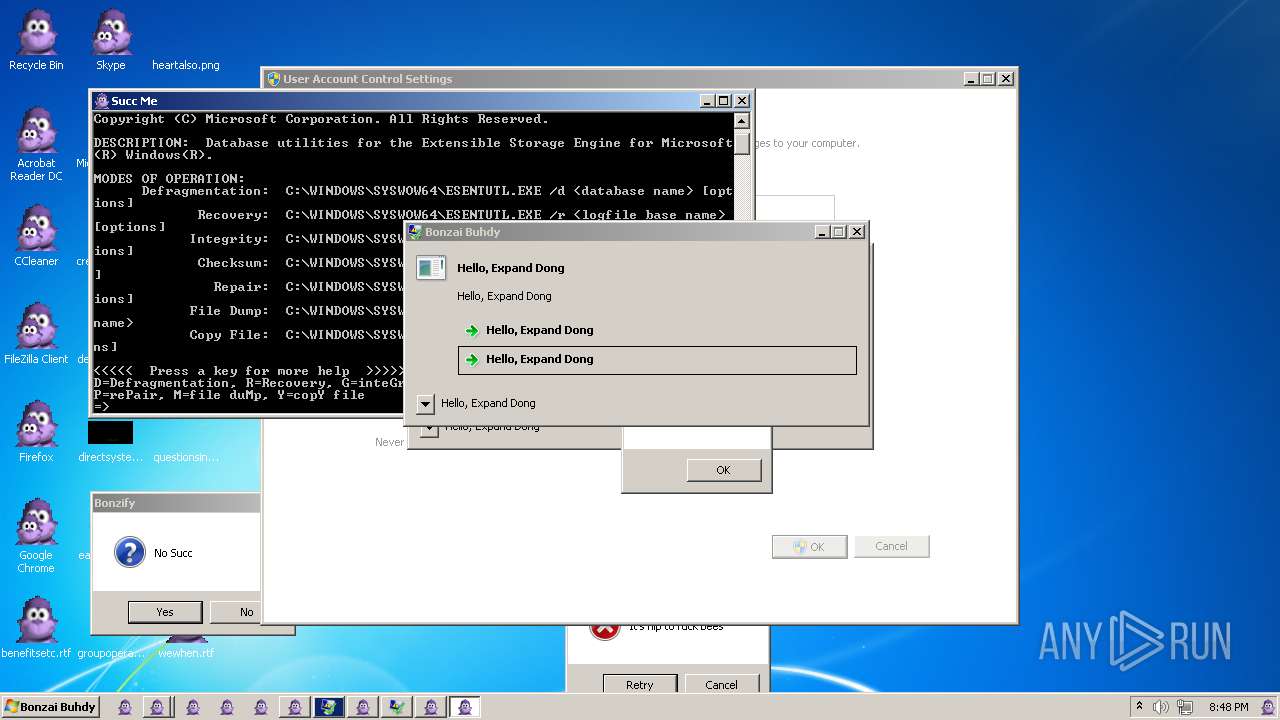This screenshot has width=1280, height=720.
Task: Click OK in the small message box
Action: pos(723,470)
